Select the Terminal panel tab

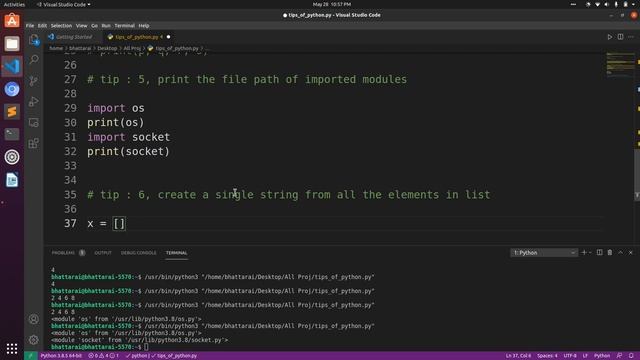[x=176, y=253]
